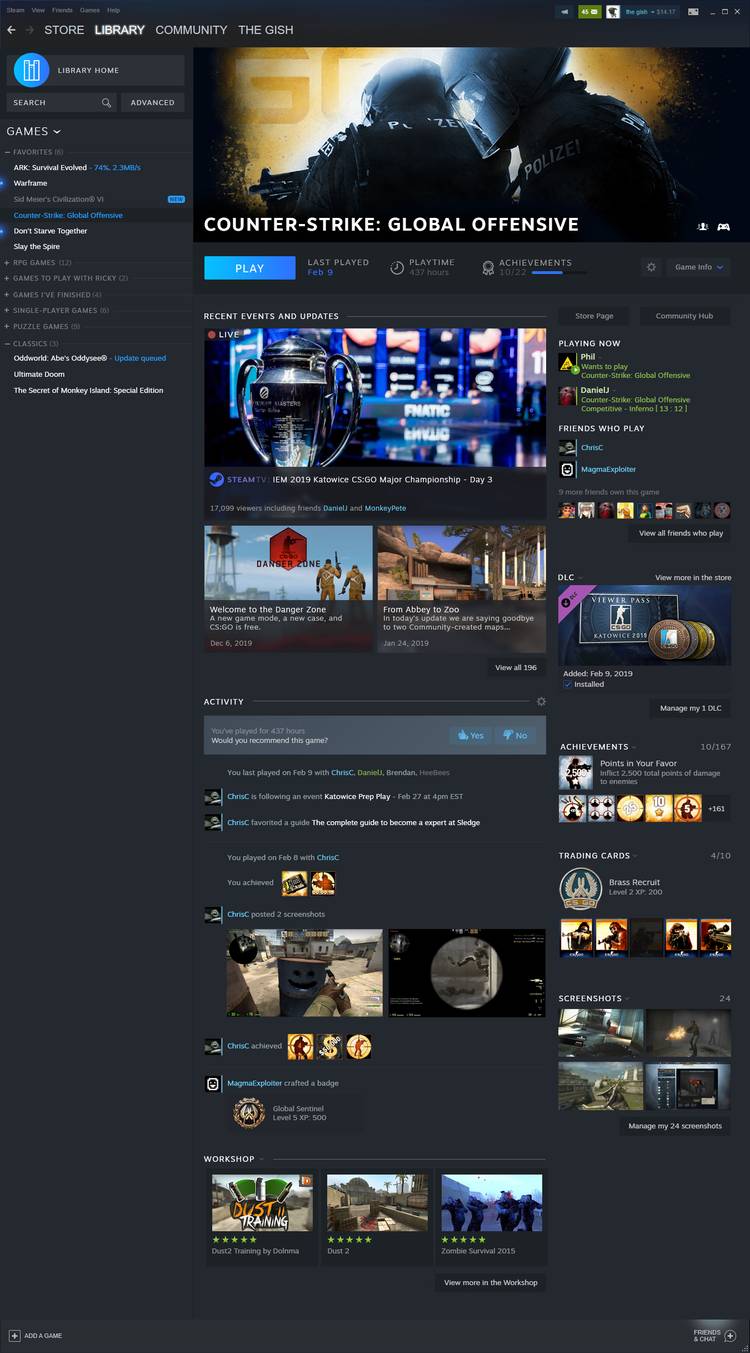The height and width of the screenshot is (1353, 750).
Task: Click View all 196 events
Action: [x=516, y=667]
